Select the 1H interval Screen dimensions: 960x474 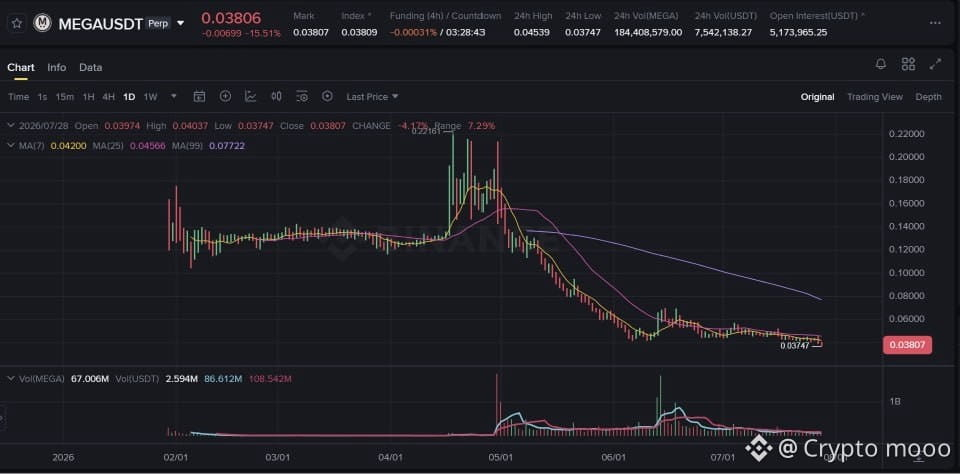(89, 97)
